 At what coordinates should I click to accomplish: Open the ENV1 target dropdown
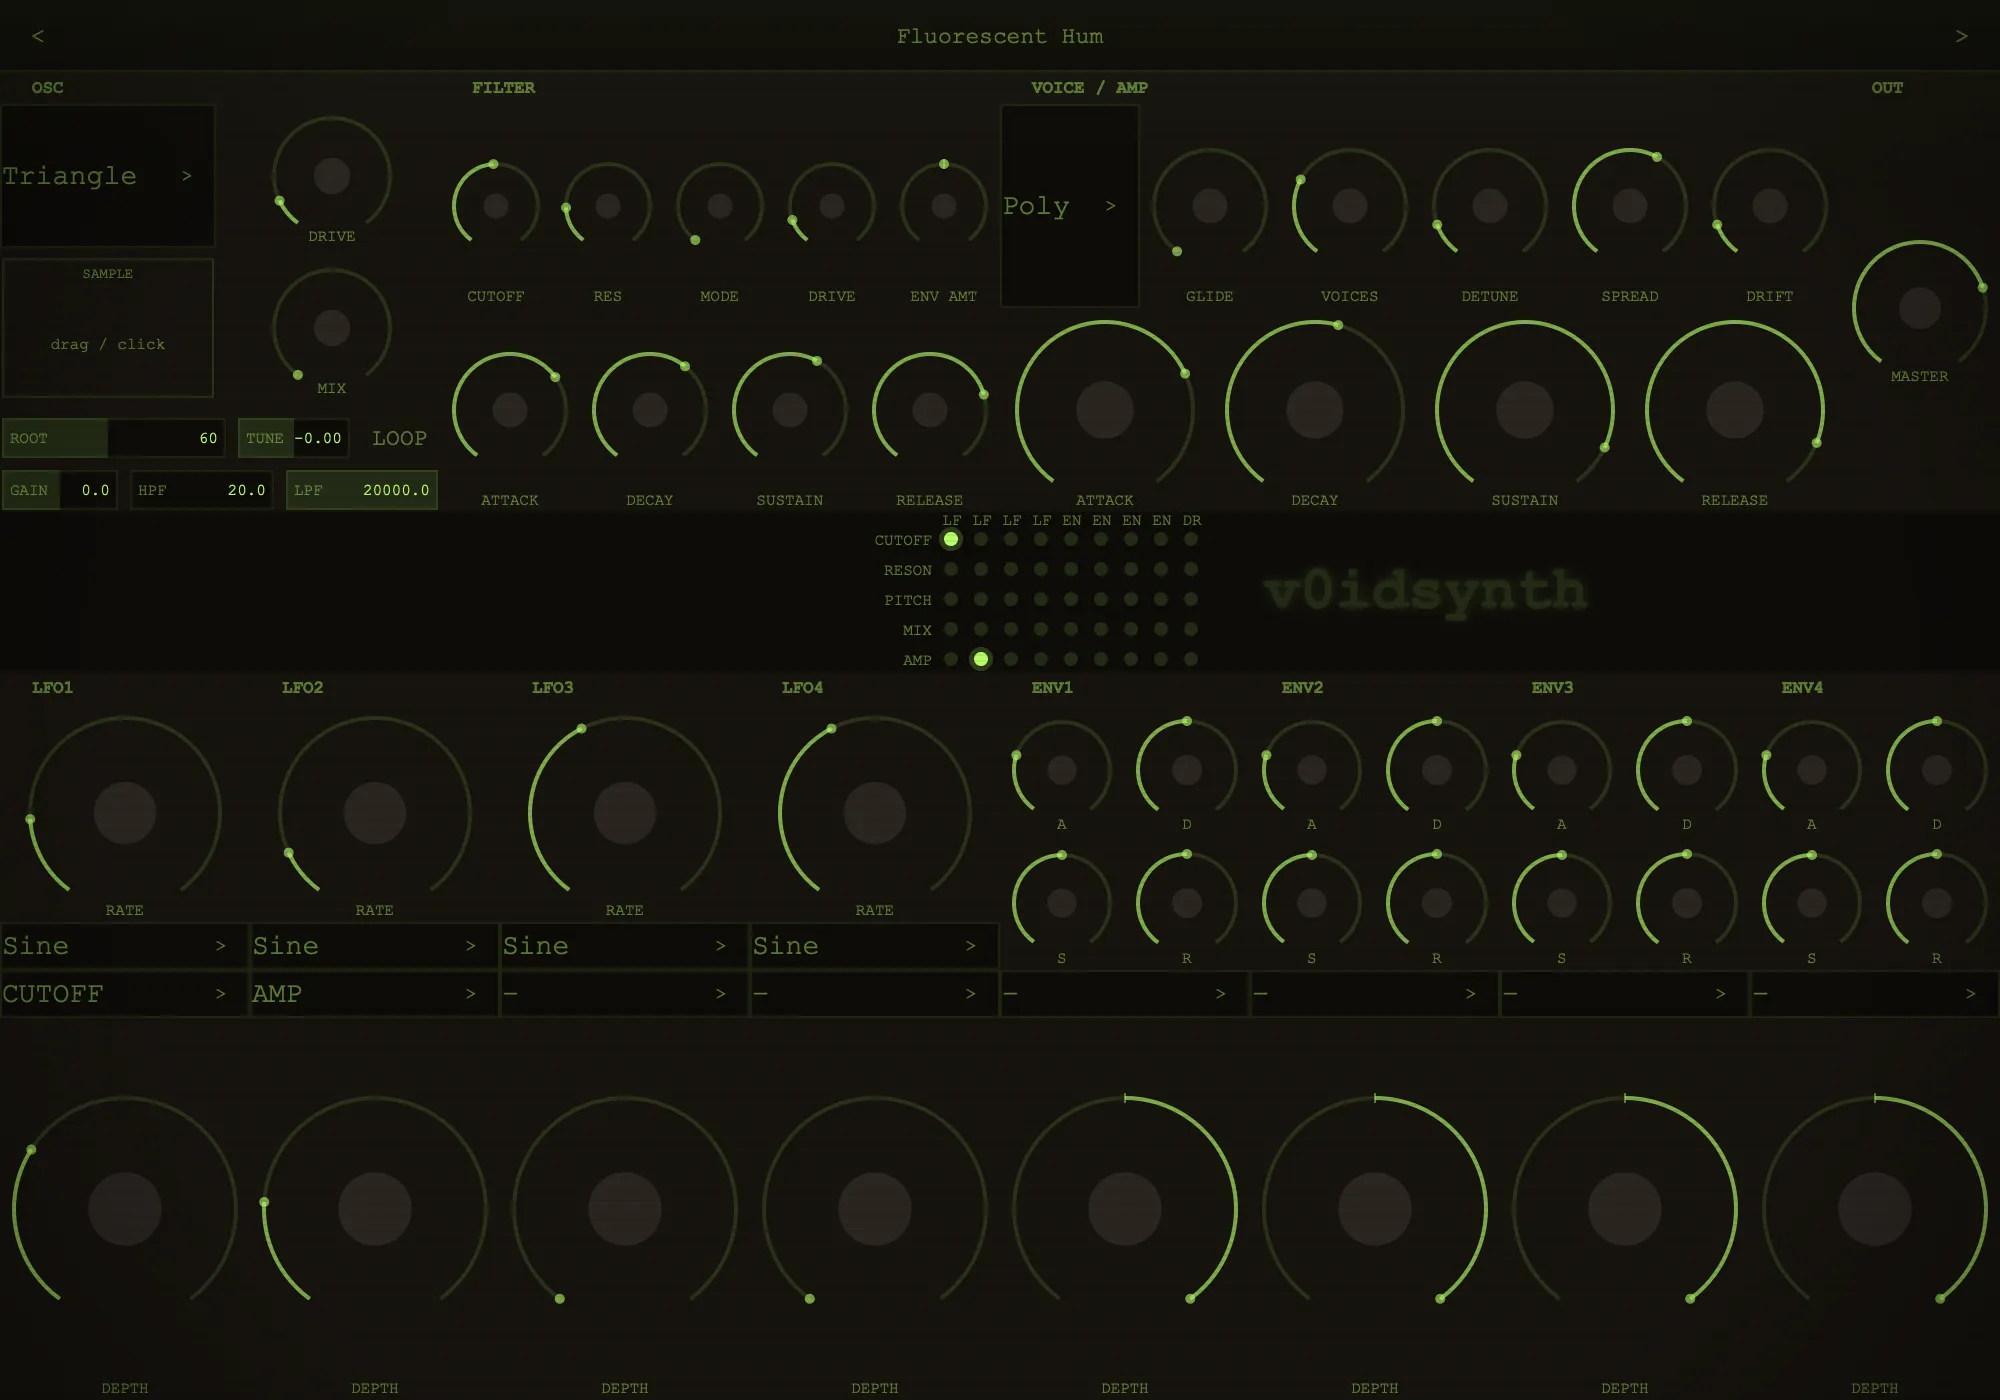1124,994
